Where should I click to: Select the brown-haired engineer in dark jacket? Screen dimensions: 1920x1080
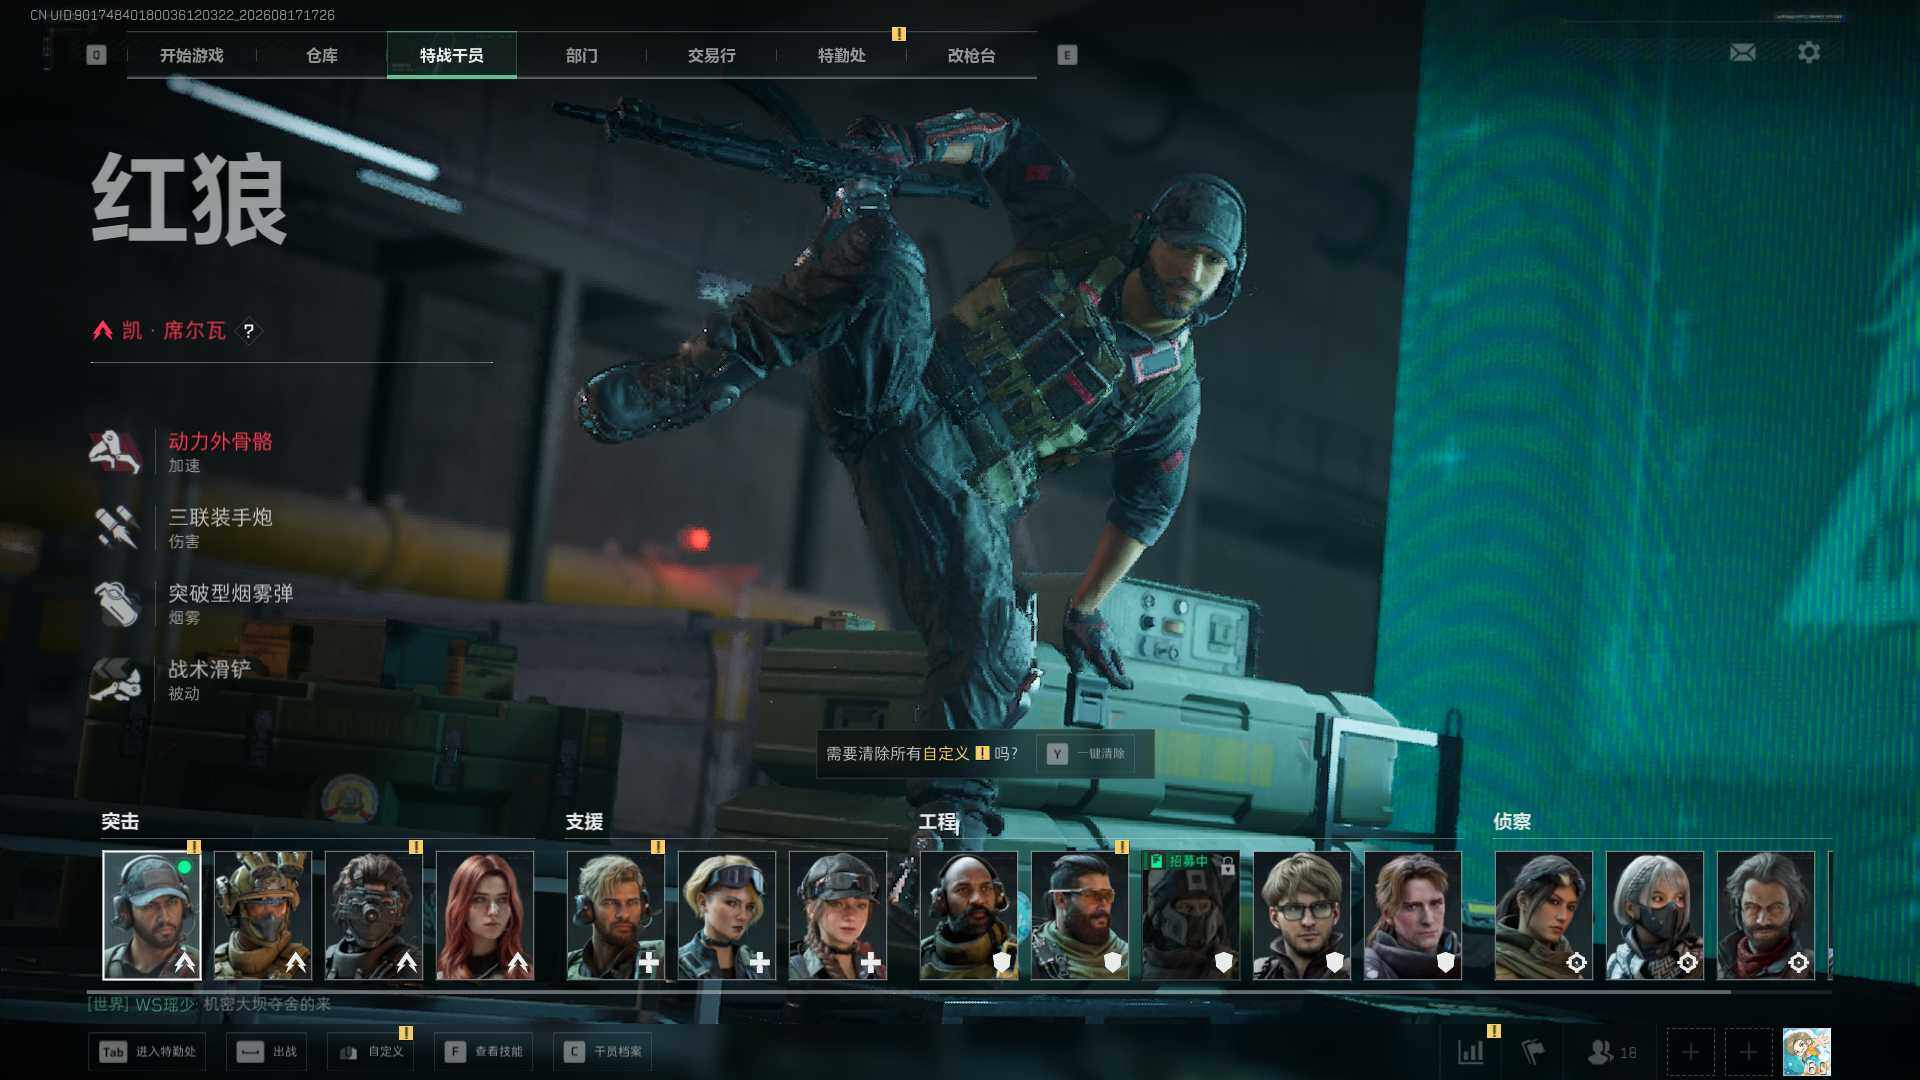(1413, 915)
